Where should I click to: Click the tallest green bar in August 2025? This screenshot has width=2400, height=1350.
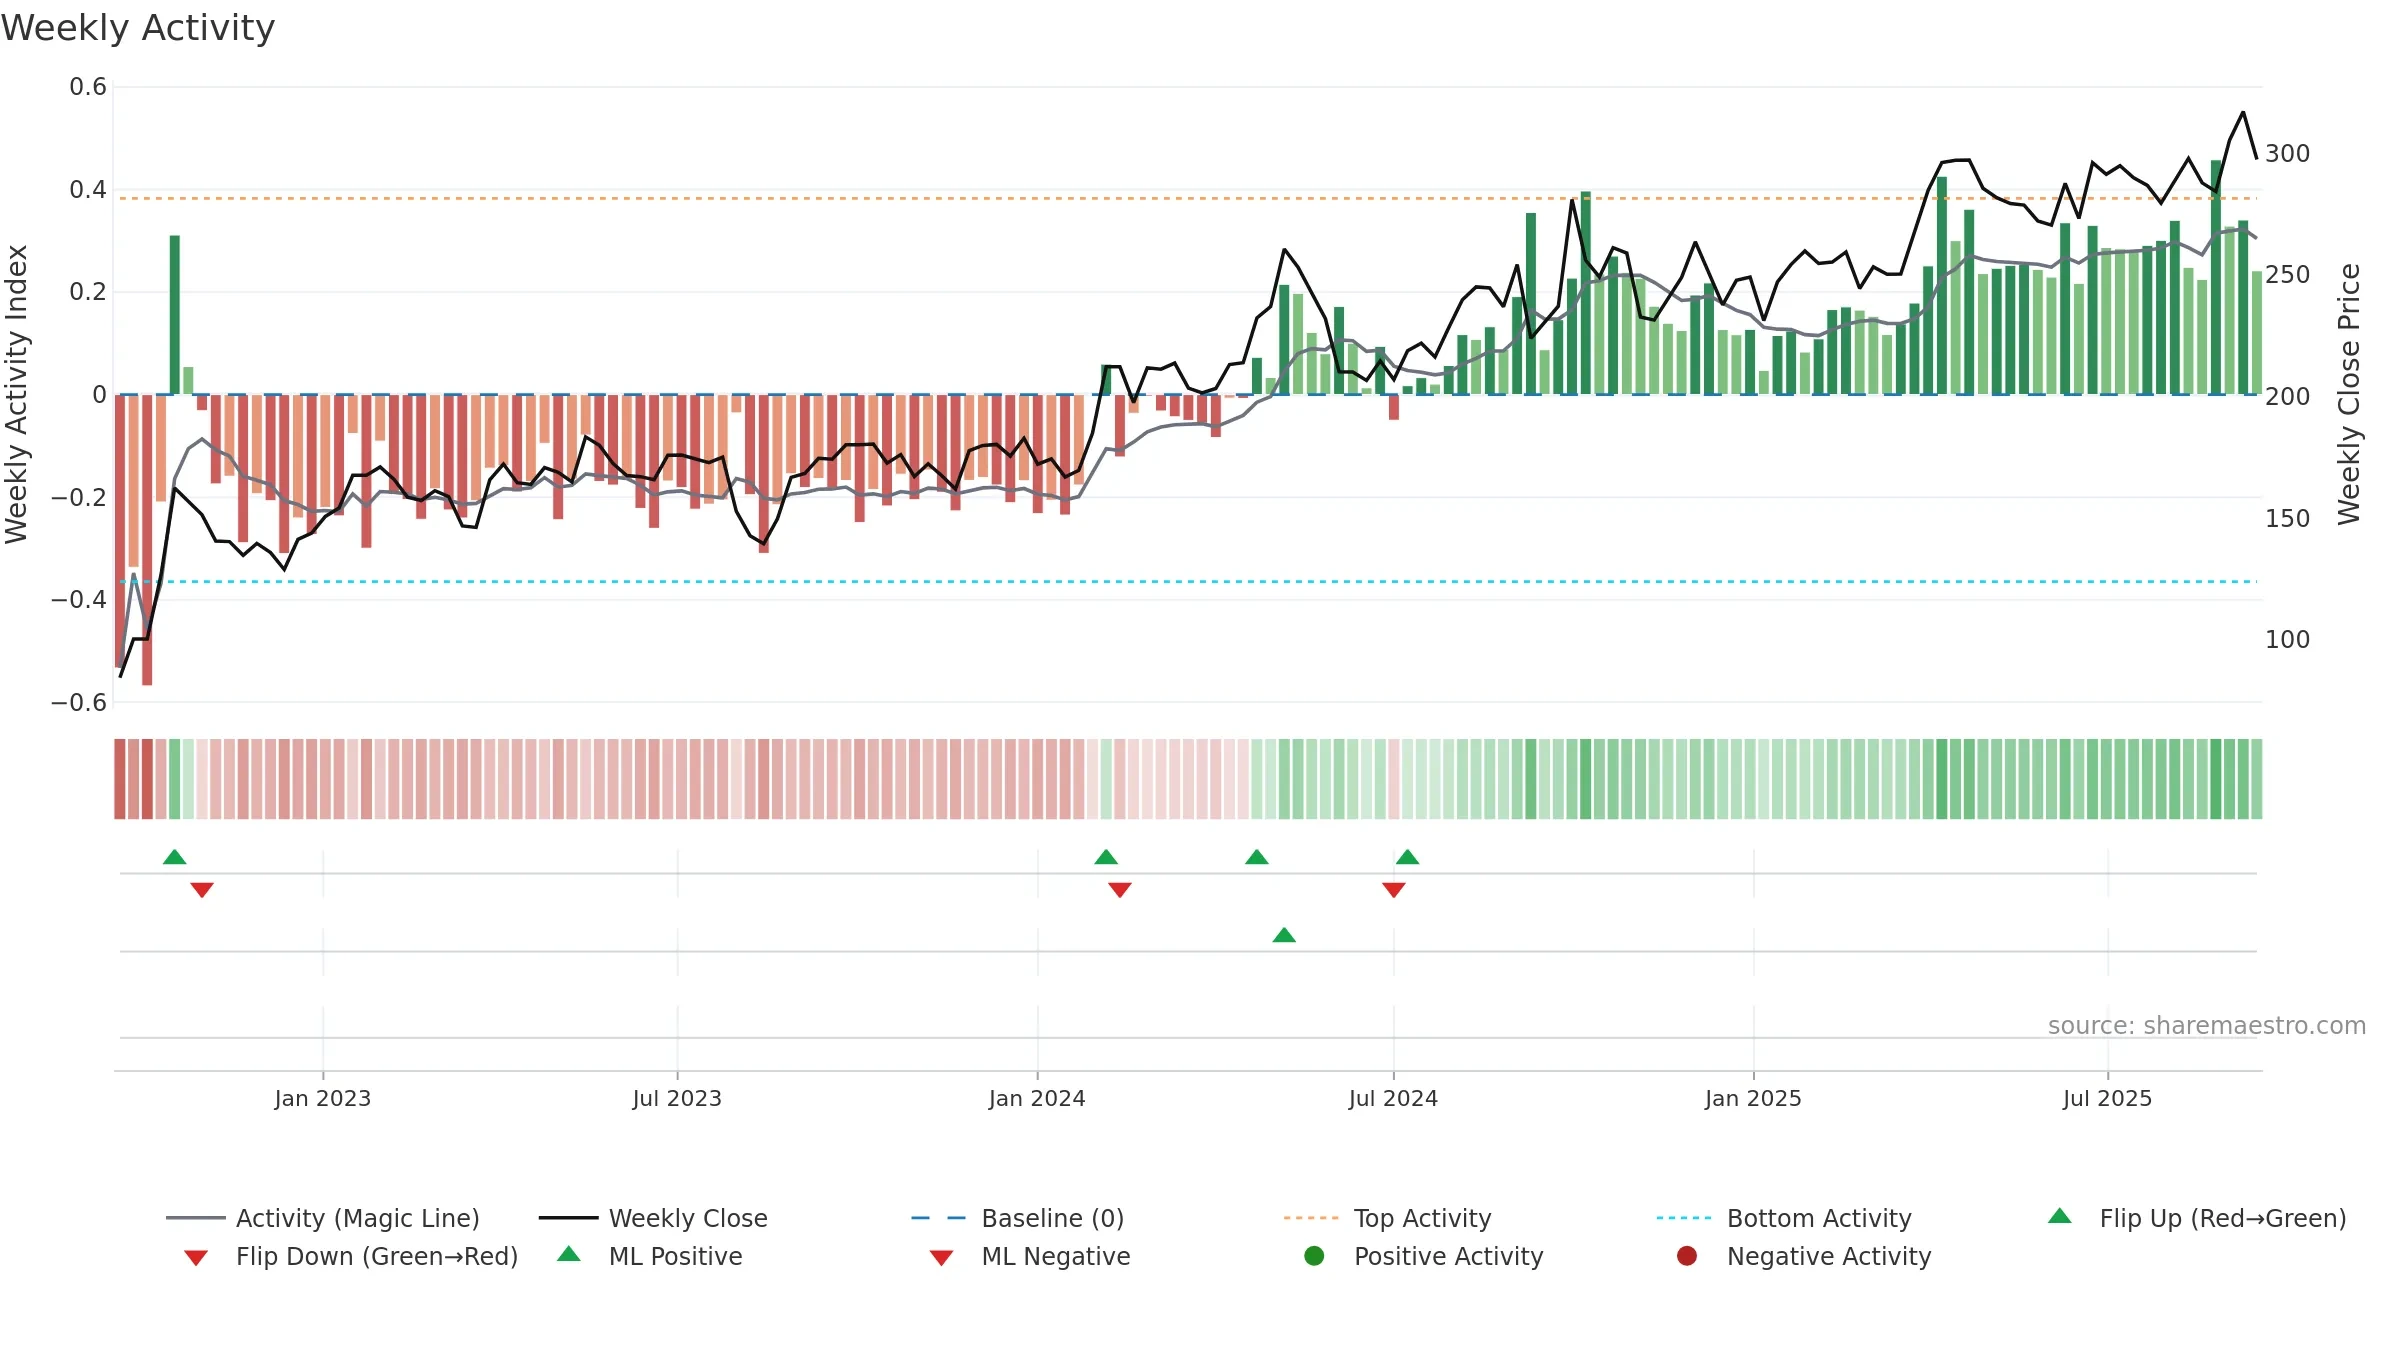[x=2216, y=277]
